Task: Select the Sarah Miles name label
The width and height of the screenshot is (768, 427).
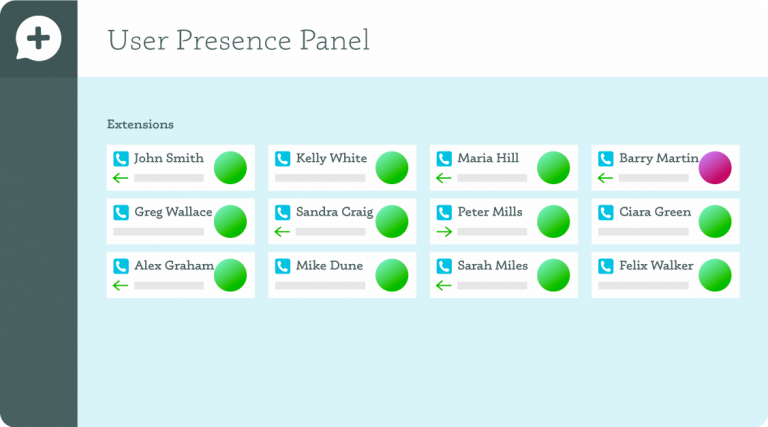Action: tap(493, 265)
